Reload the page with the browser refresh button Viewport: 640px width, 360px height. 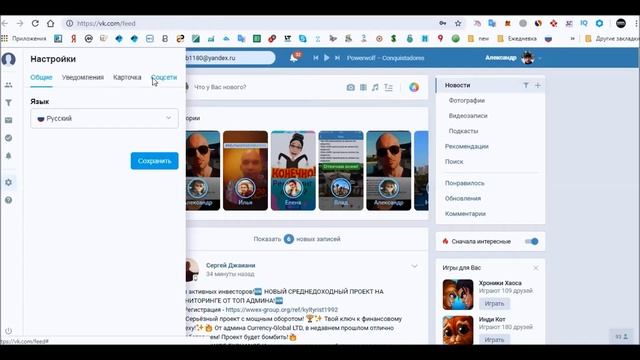point(35,23)
